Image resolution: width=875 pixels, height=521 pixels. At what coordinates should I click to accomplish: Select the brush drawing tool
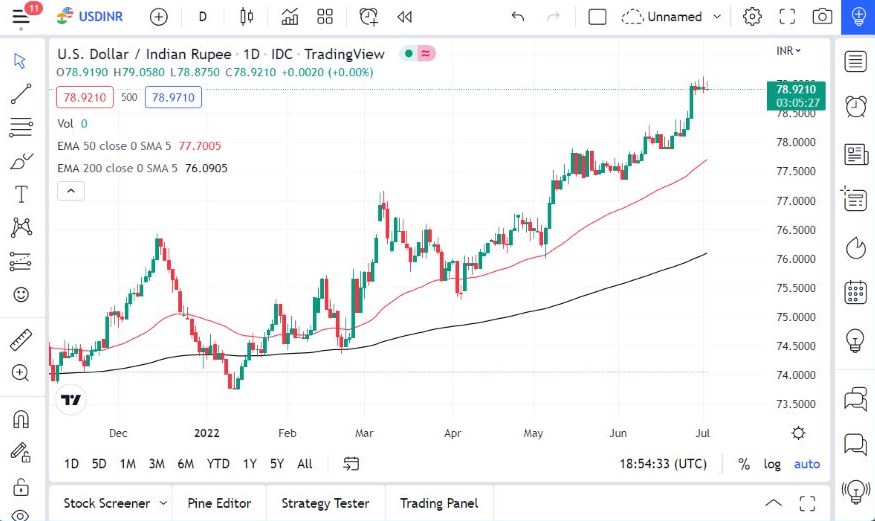21,161
